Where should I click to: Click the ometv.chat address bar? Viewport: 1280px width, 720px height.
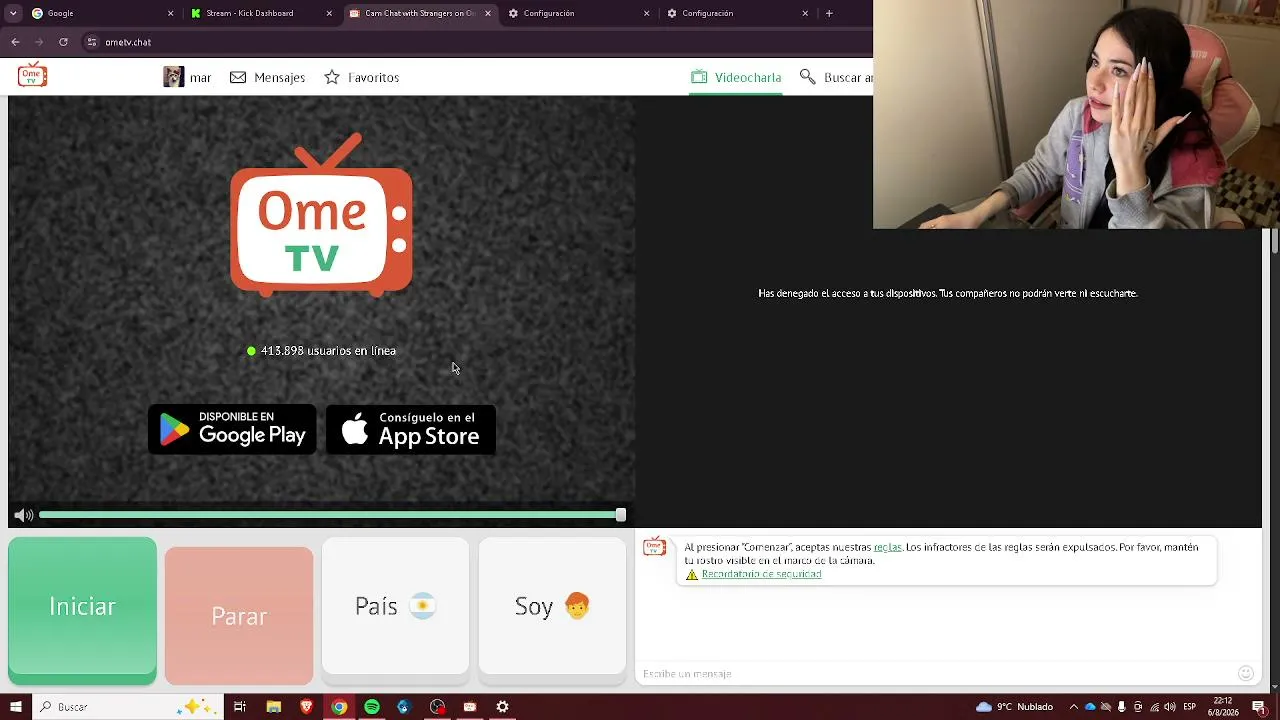click(476, 42)
